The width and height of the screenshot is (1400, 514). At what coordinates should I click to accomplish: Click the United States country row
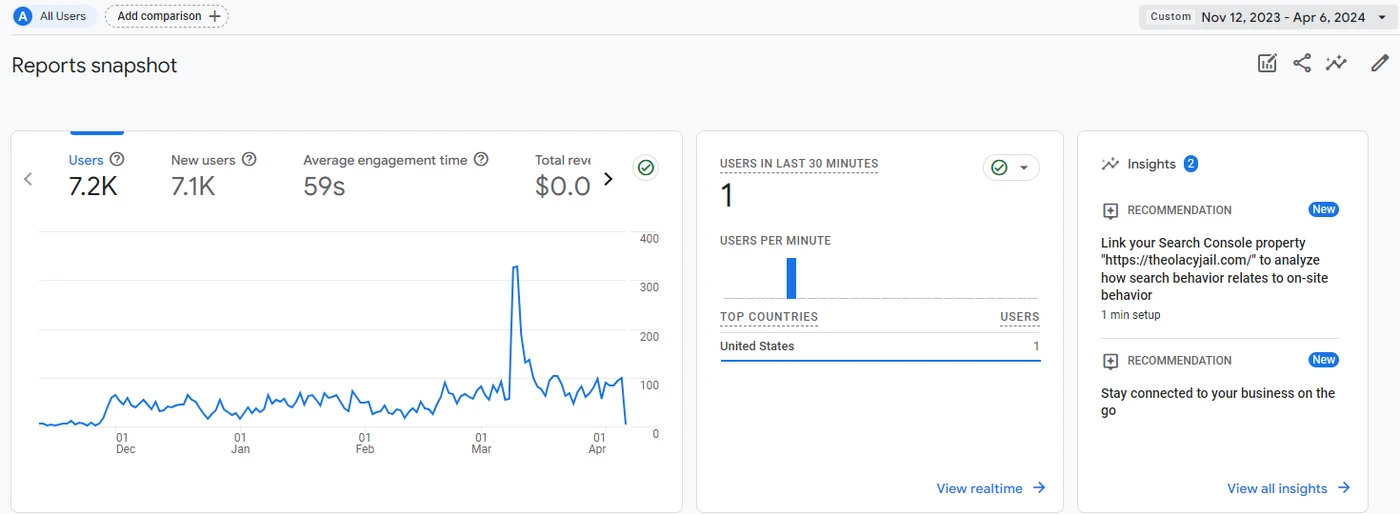click(880, 346)
